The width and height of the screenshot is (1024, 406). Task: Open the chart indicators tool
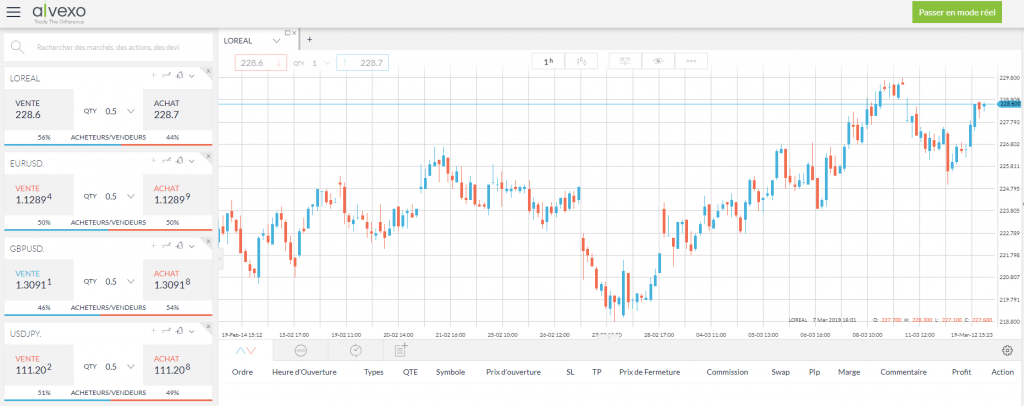click(x=626, y=61)
